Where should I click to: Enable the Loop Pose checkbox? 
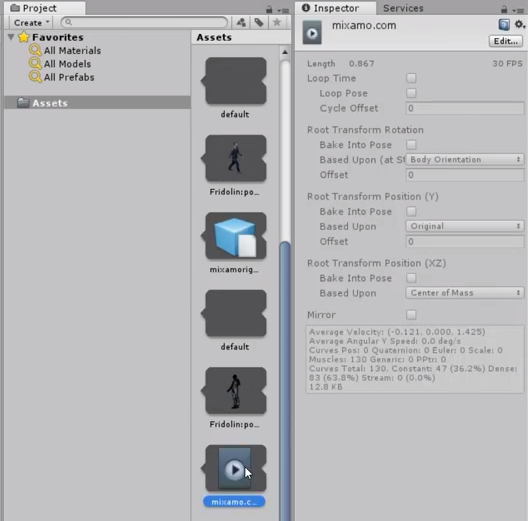[411, 93]
